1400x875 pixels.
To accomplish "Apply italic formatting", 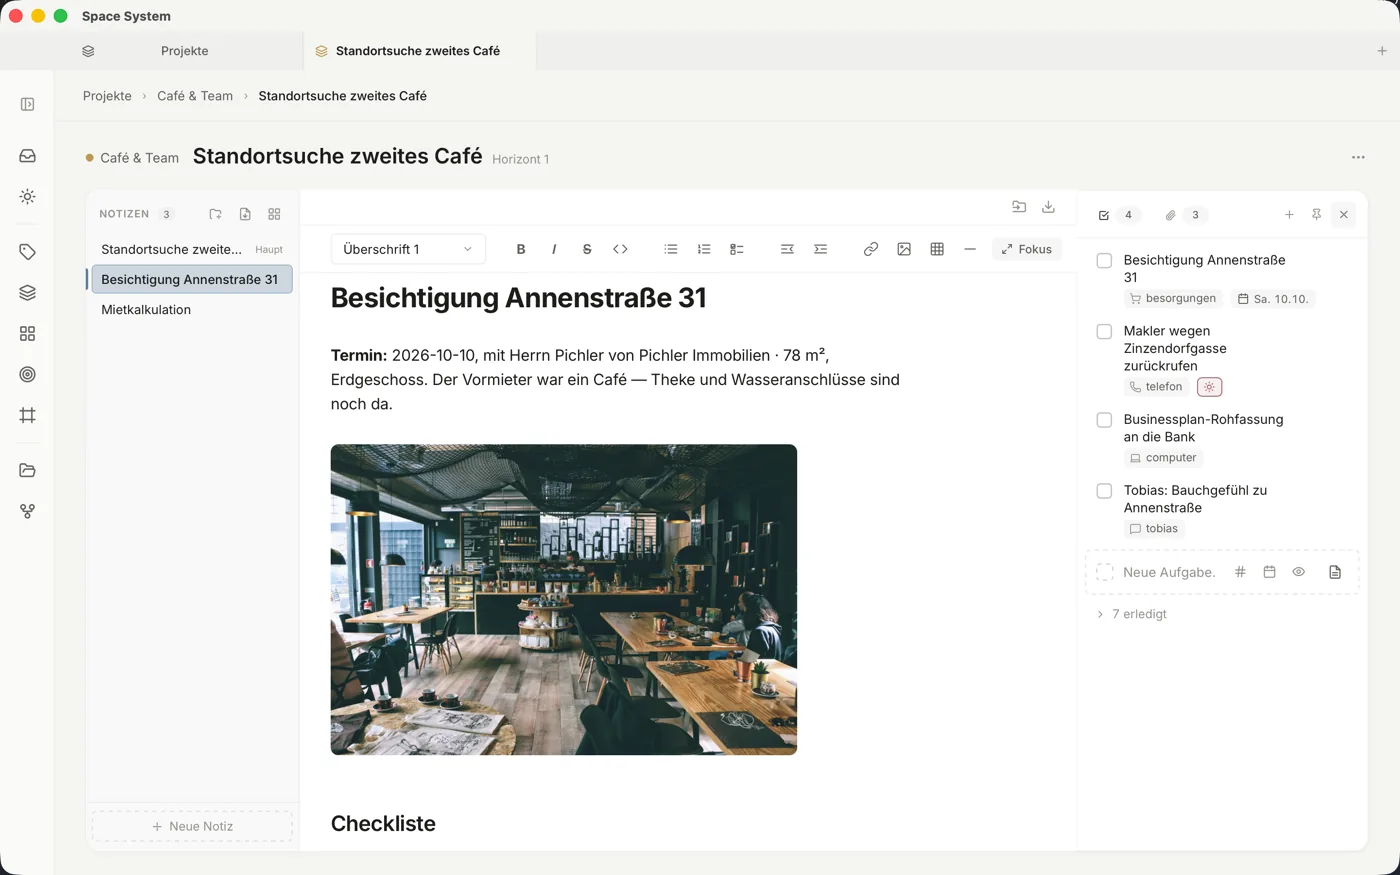I will 554,249.
